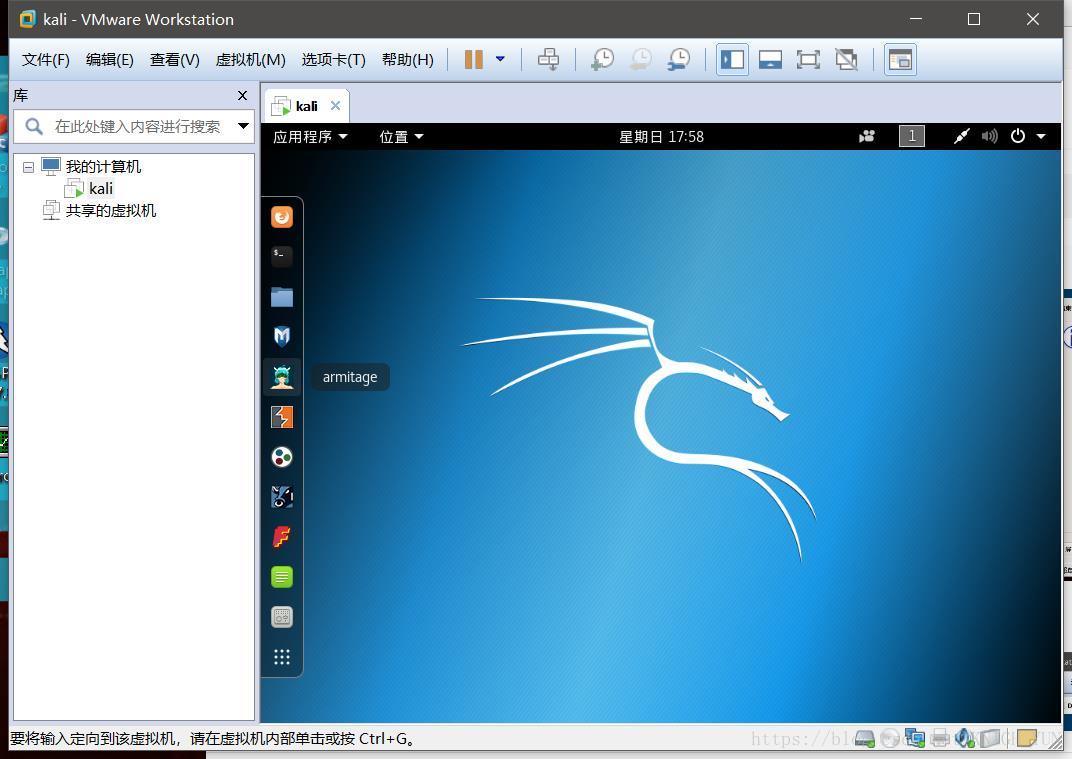Open the green notes app in the dock

[282, 577]
